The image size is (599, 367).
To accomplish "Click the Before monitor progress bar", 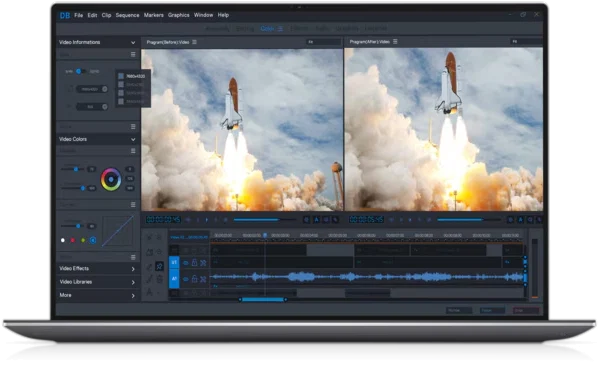I will (264, 220).
